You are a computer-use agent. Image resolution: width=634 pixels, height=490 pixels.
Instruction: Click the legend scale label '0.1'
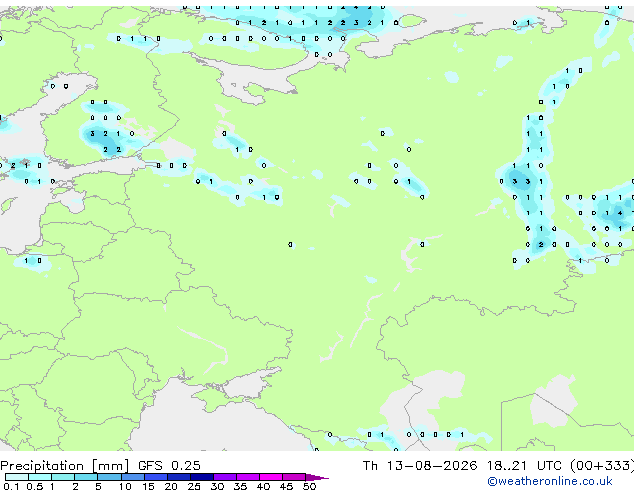click(11, 486)
